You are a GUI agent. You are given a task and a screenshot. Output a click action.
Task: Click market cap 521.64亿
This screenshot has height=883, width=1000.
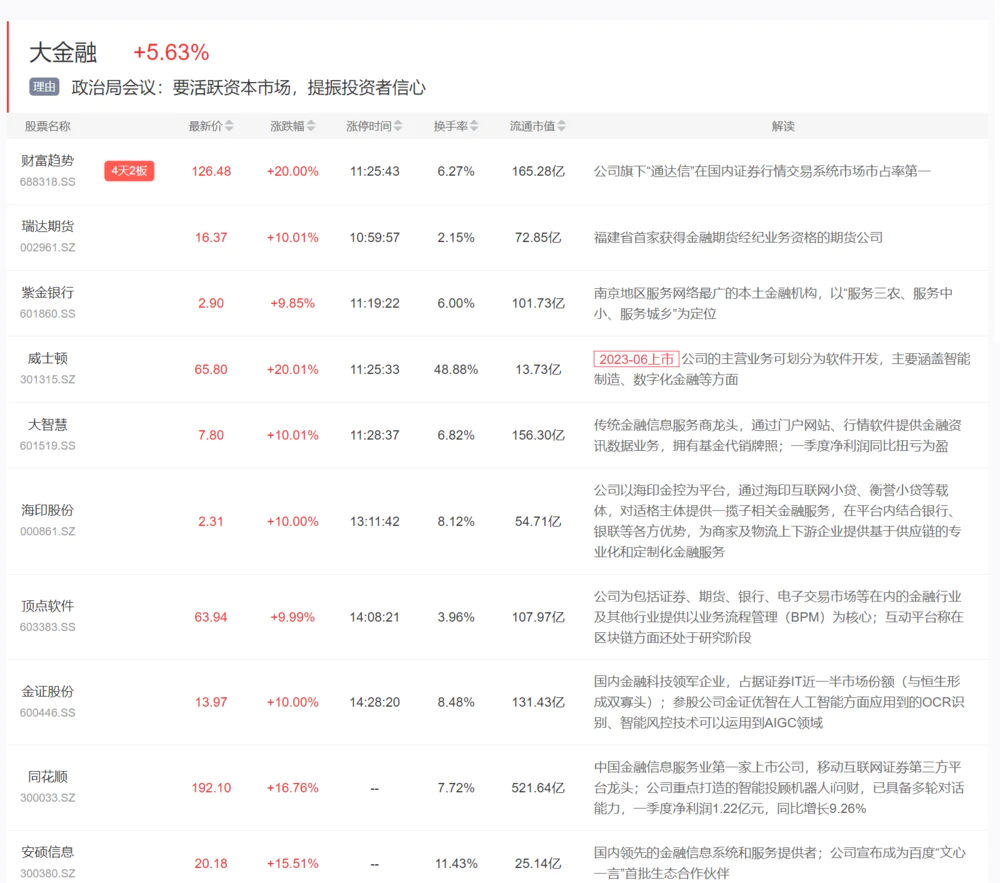pos(538,788)
